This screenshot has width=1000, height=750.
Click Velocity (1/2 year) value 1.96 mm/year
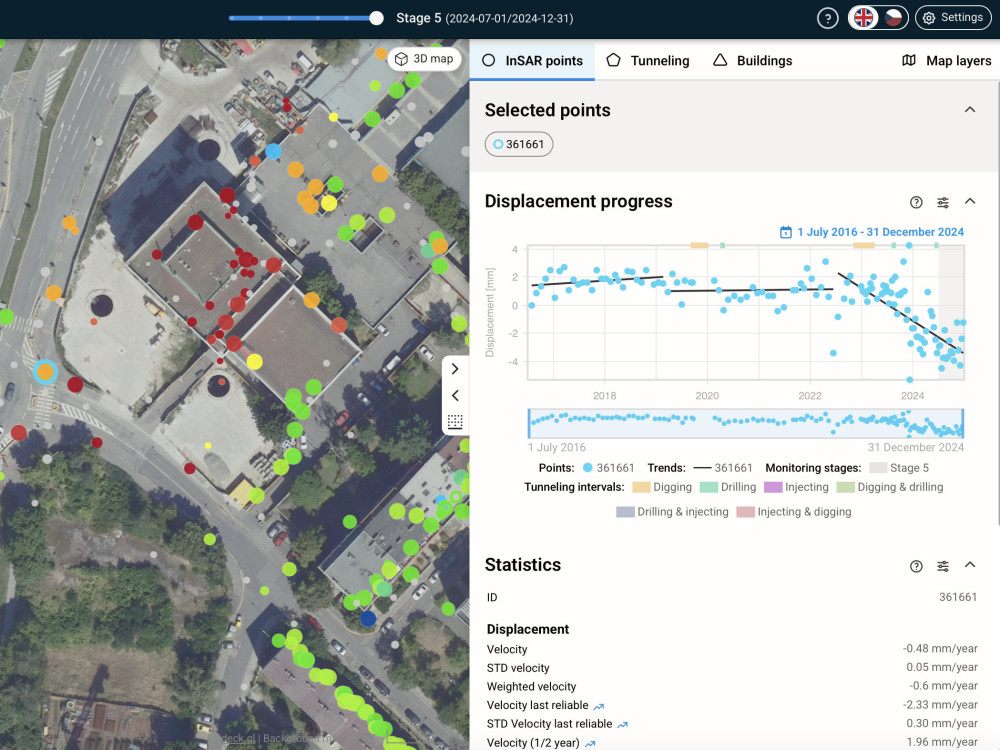pos(942,742)
